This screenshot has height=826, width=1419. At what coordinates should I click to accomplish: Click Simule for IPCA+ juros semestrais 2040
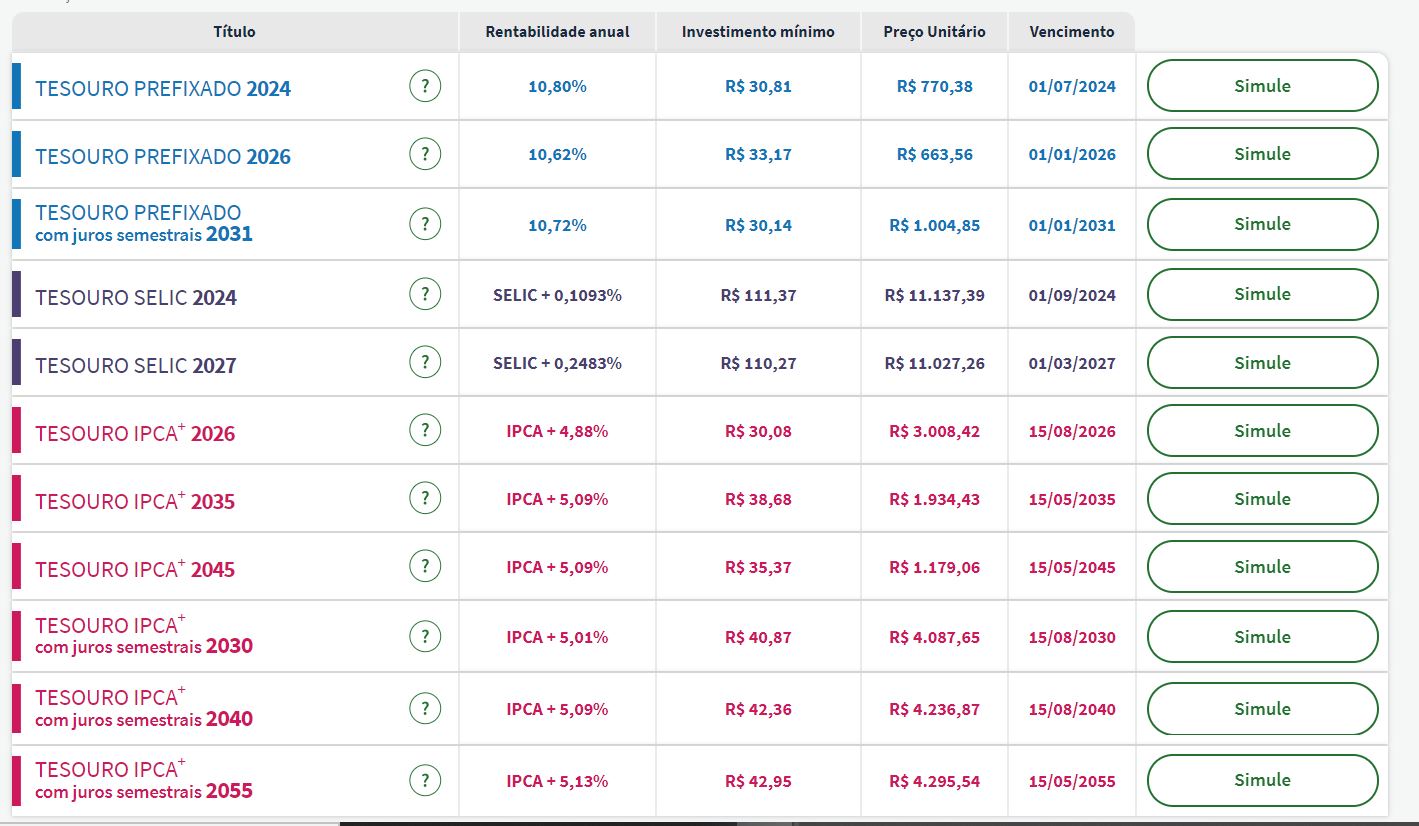point(1262,709)
